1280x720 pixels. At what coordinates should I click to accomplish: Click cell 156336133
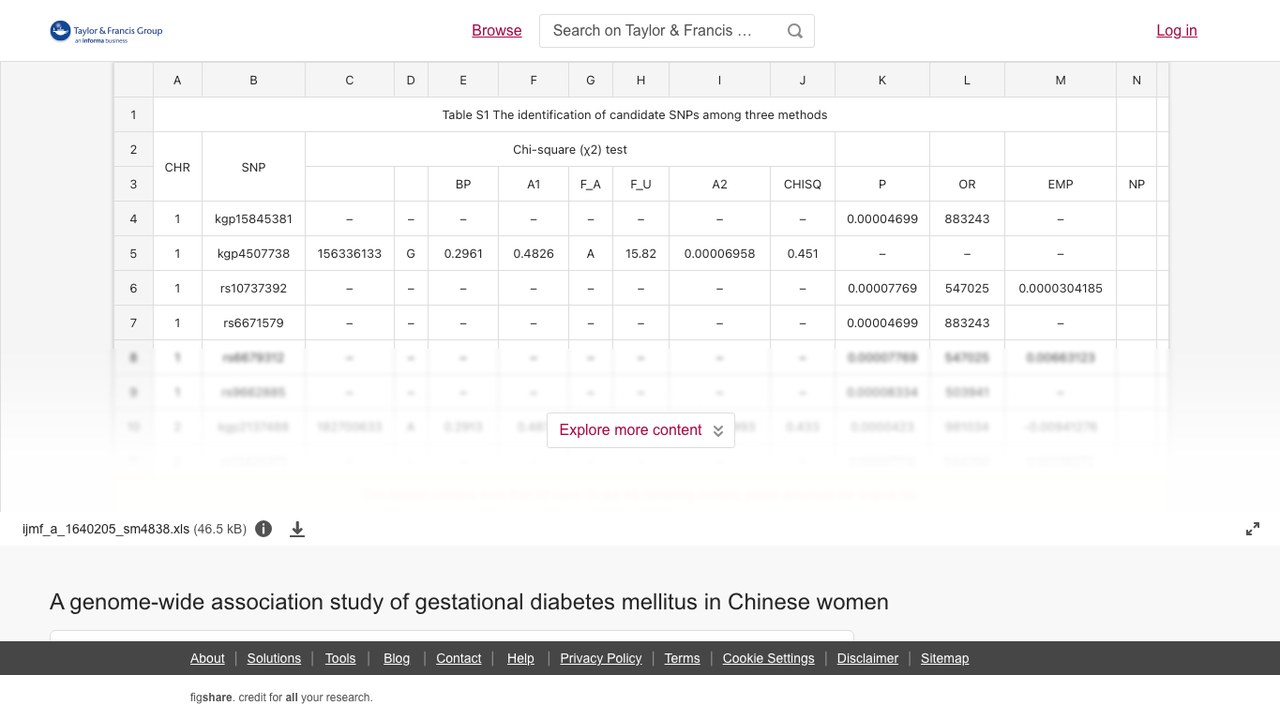(x=349, y=254)
